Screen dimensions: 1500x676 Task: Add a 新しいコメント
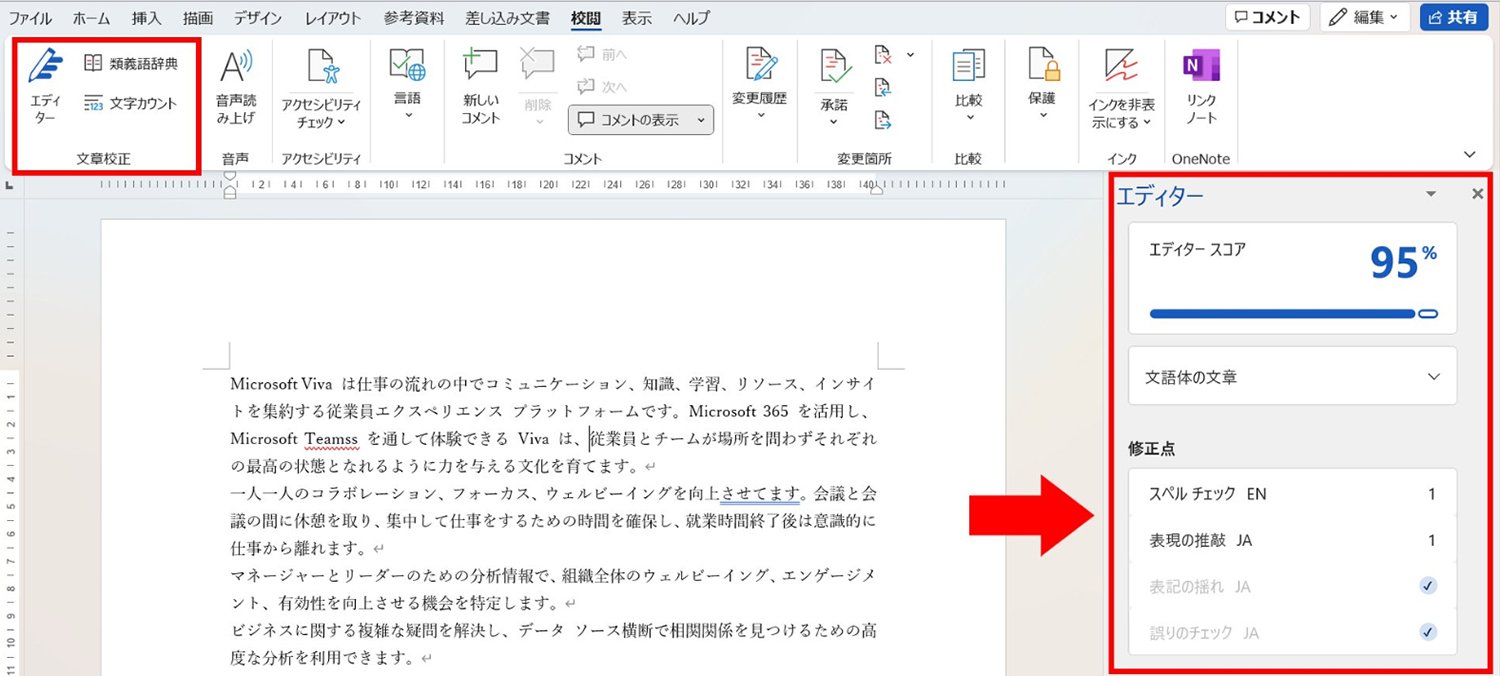pos(480,88)
